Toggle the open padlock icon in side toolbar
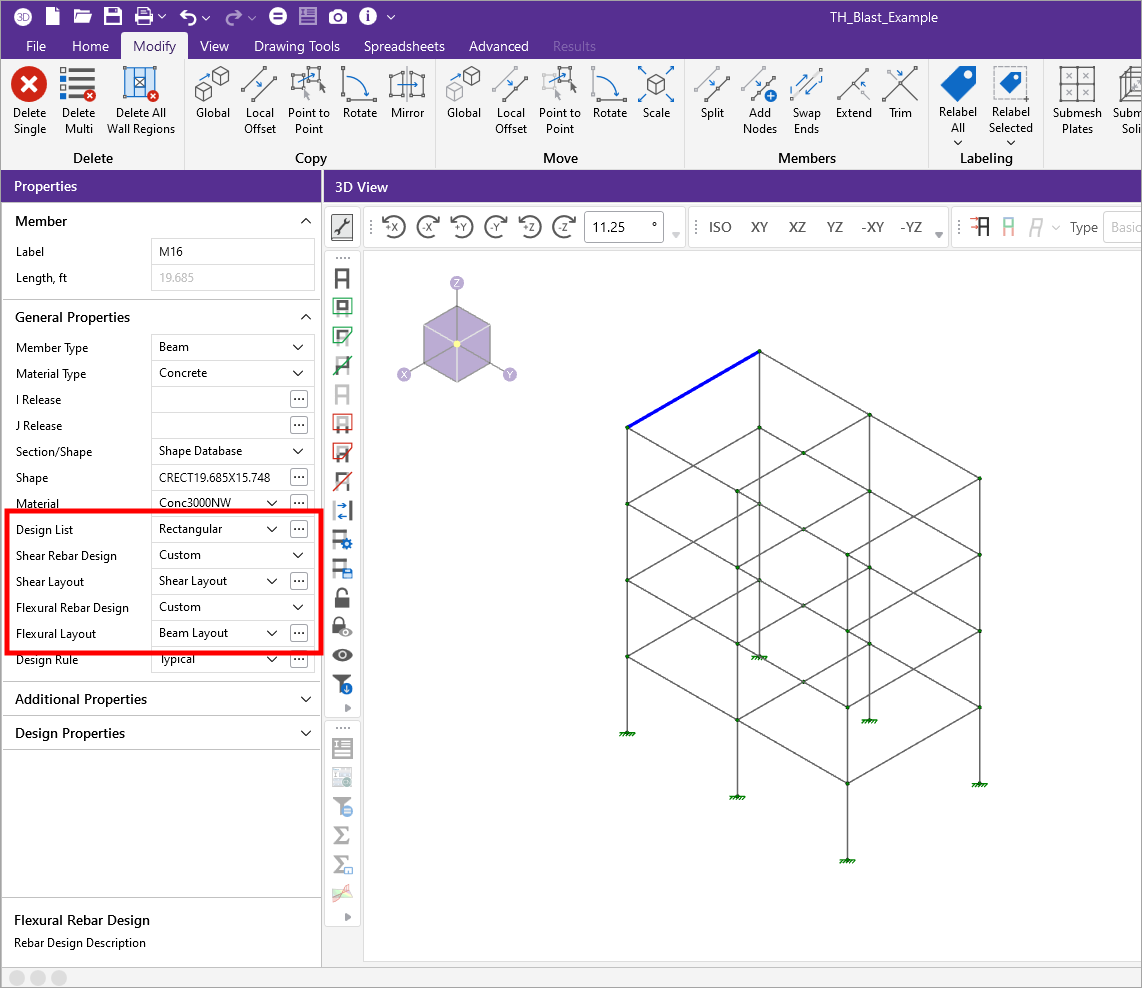 [342, 599]
